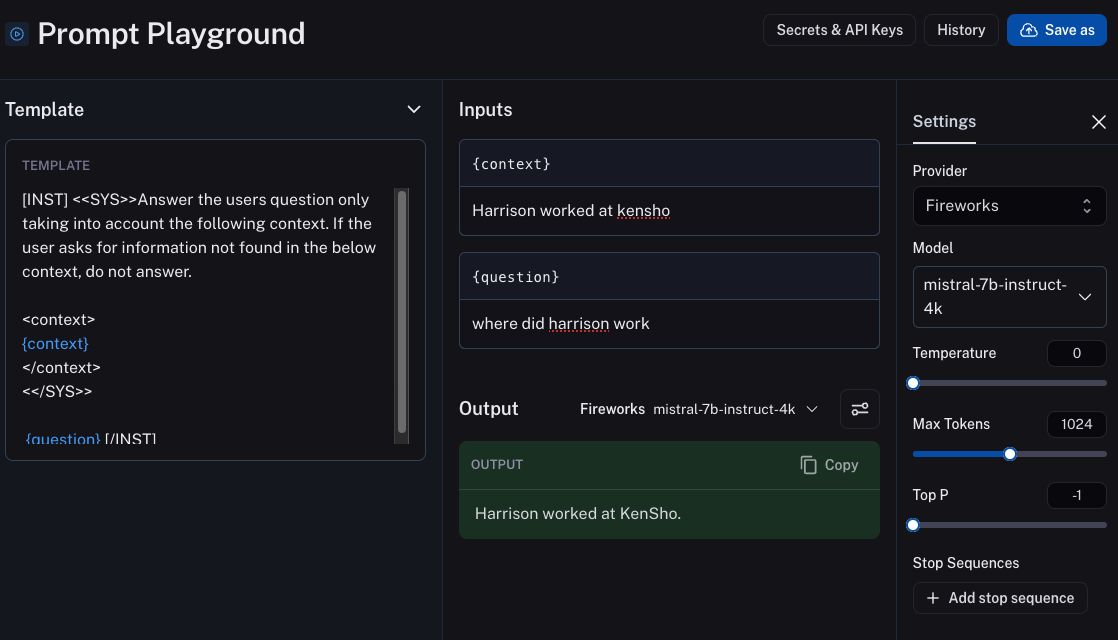Click the template editor scrollbar
Viewport: 1118px width, 640px height.
(x=401, y=310)
